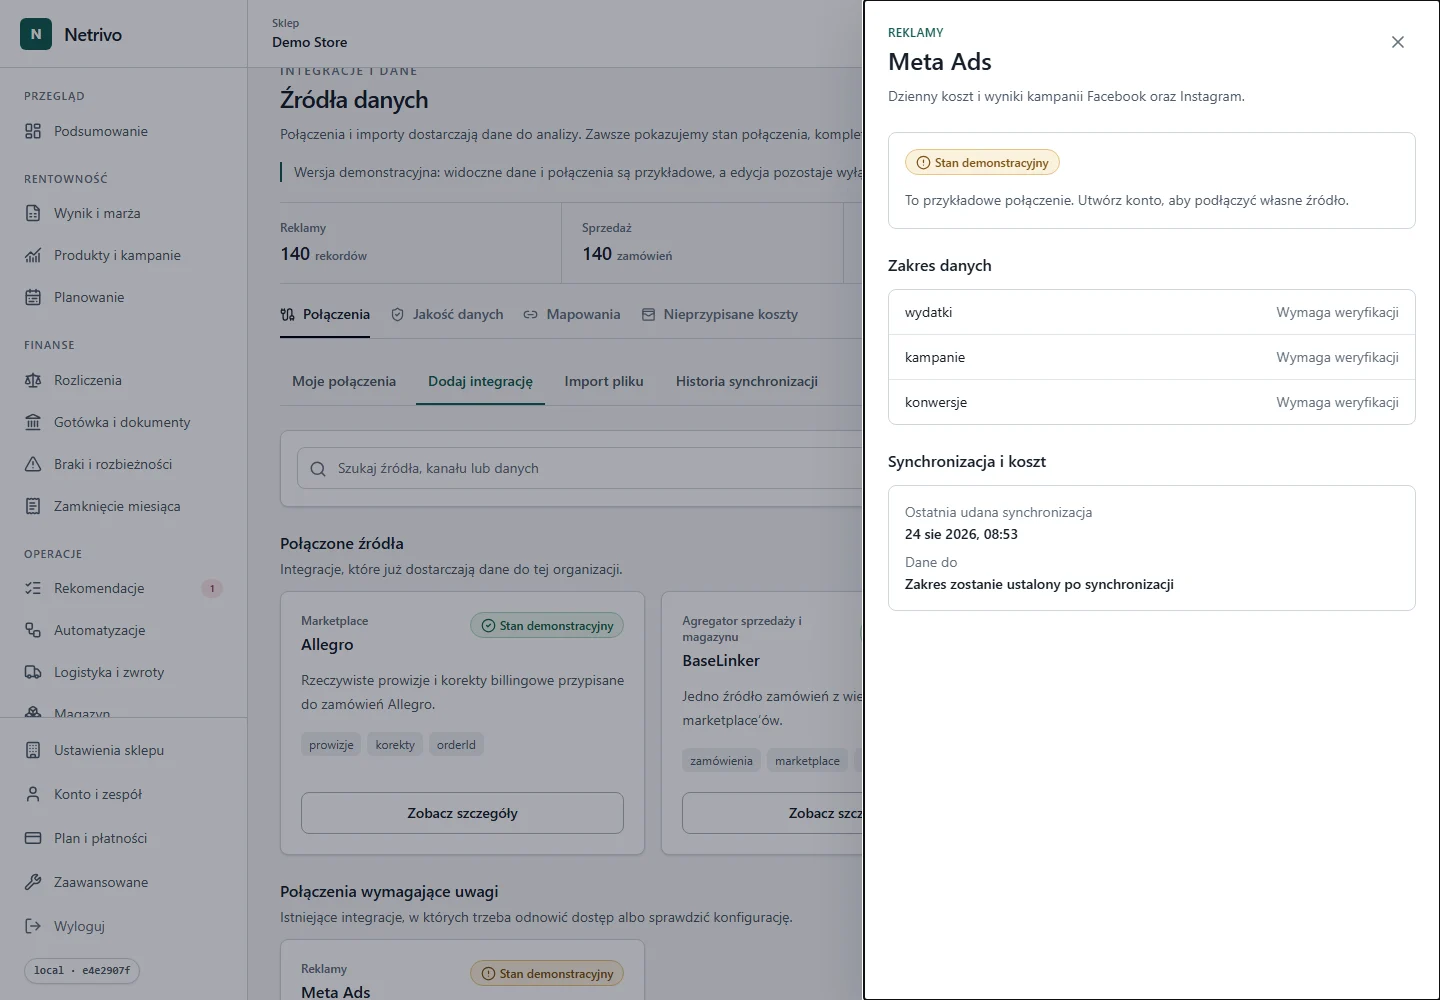This screenshot has width=1440, height=1000.
Task: Click the Plan i płatności card icon
Action: 33,838
